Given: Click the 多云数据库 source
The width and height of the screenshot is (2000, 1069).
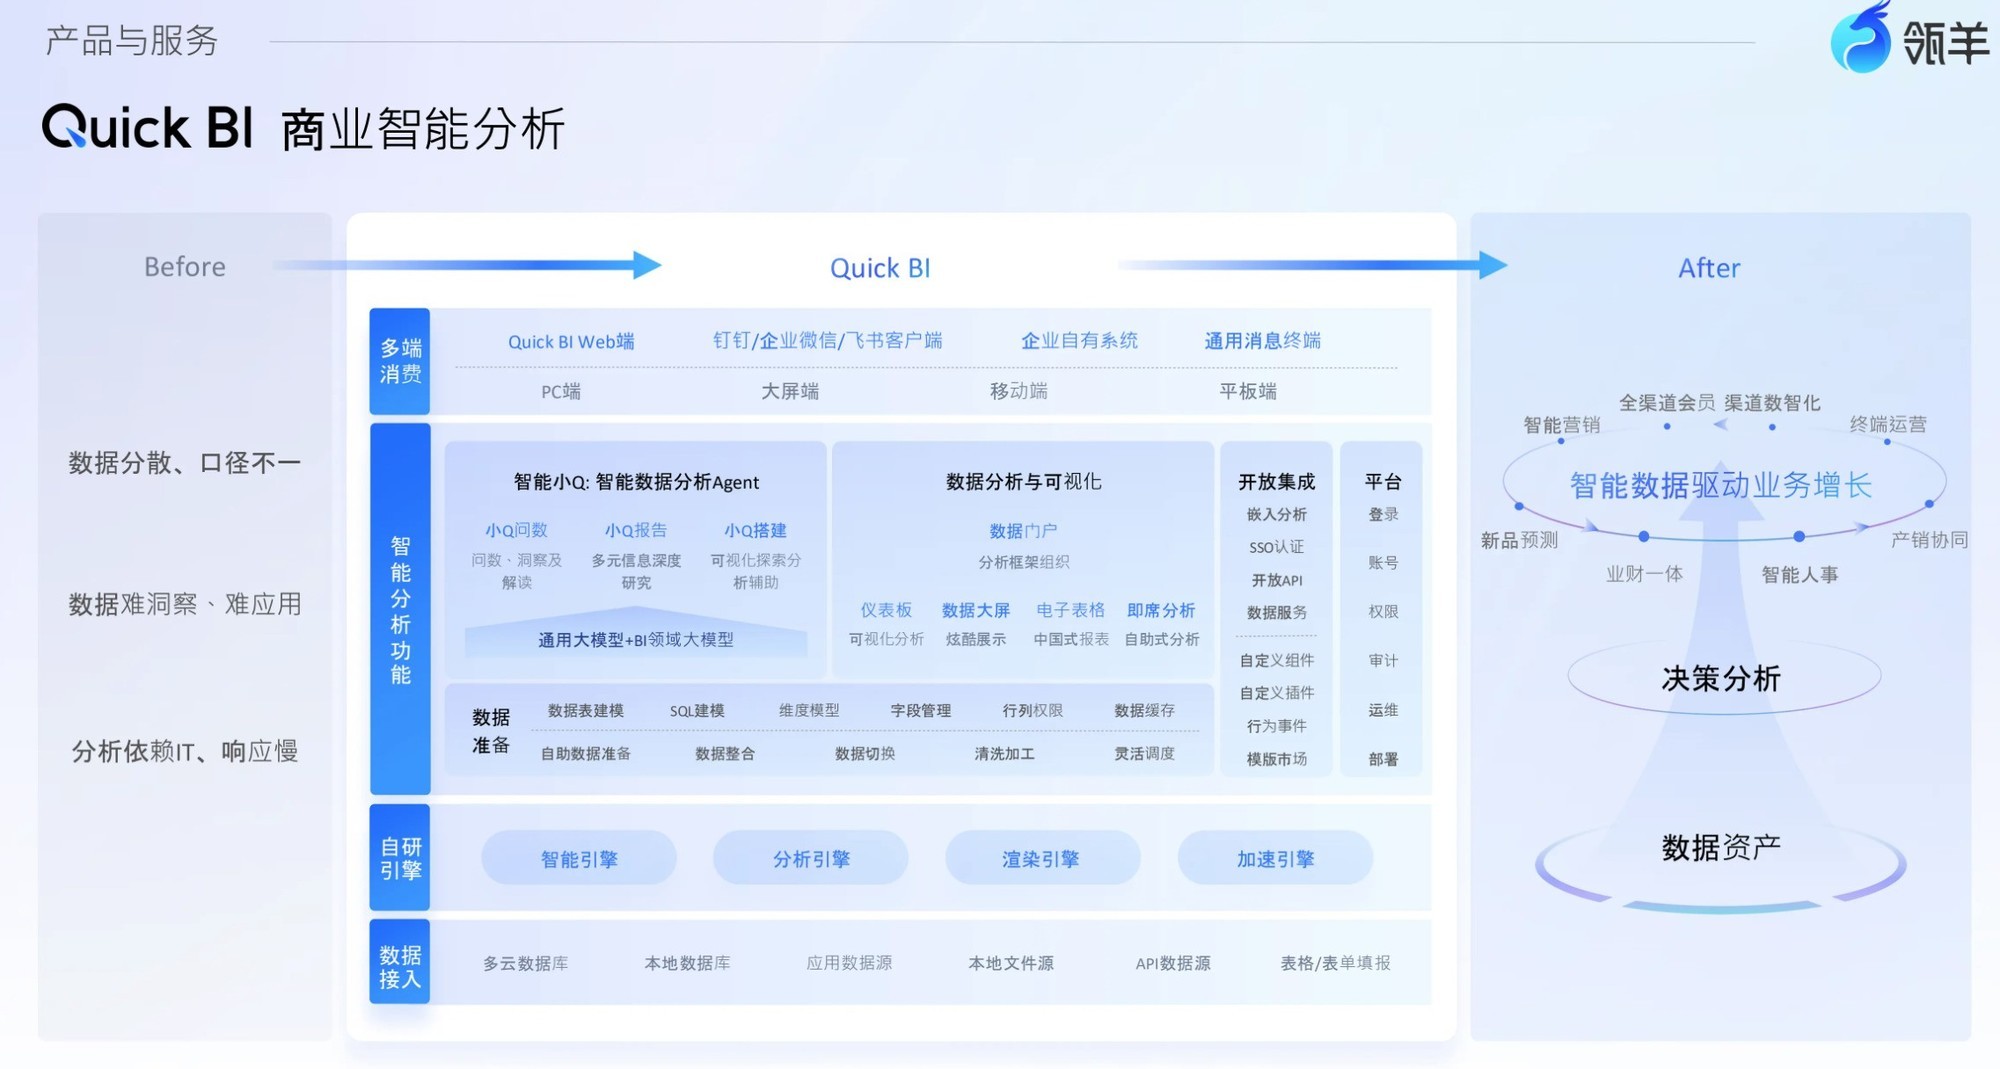Looking at the screenshot, I should coord(525,962).
